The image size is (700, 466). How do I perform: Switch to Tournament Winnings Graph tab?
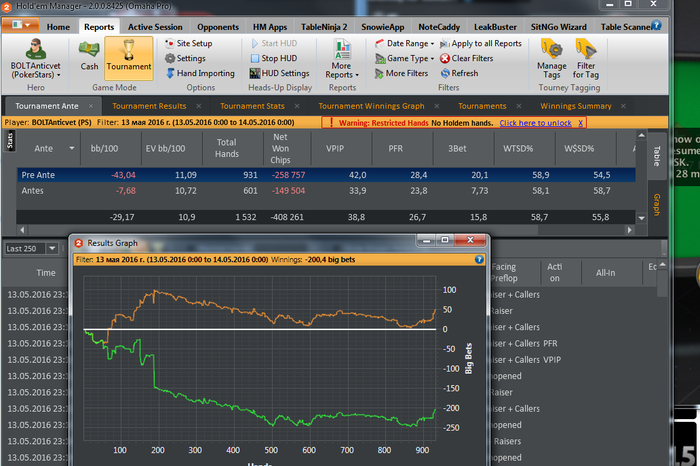point(371,106)
